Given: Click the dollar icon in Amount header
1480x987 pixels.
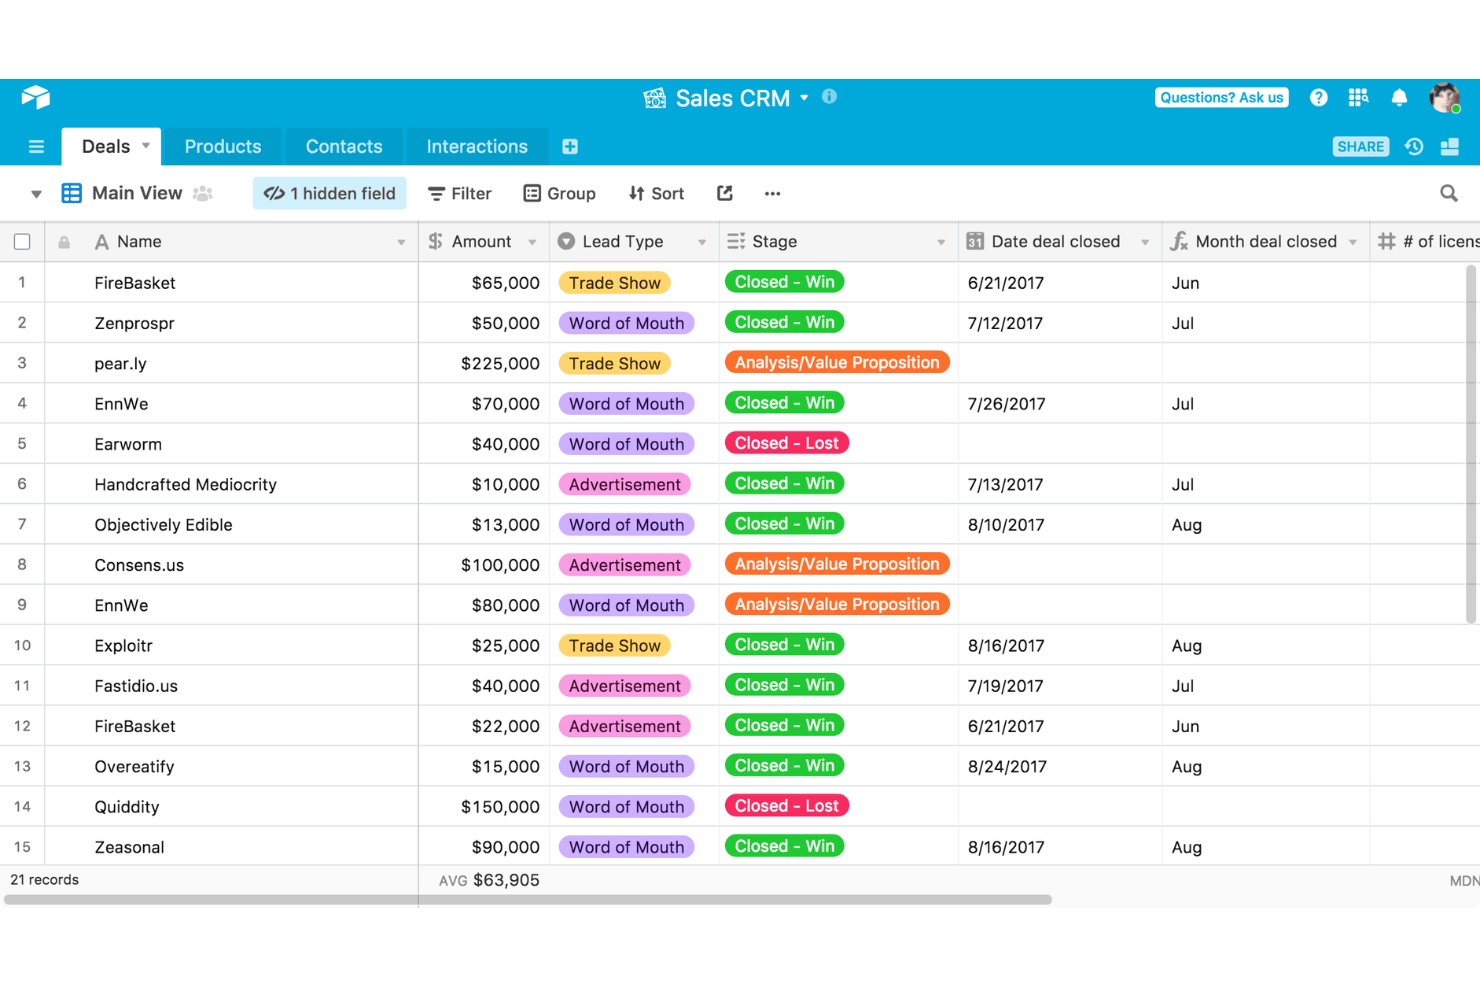Looking at the screenshot, I should 435,241.
